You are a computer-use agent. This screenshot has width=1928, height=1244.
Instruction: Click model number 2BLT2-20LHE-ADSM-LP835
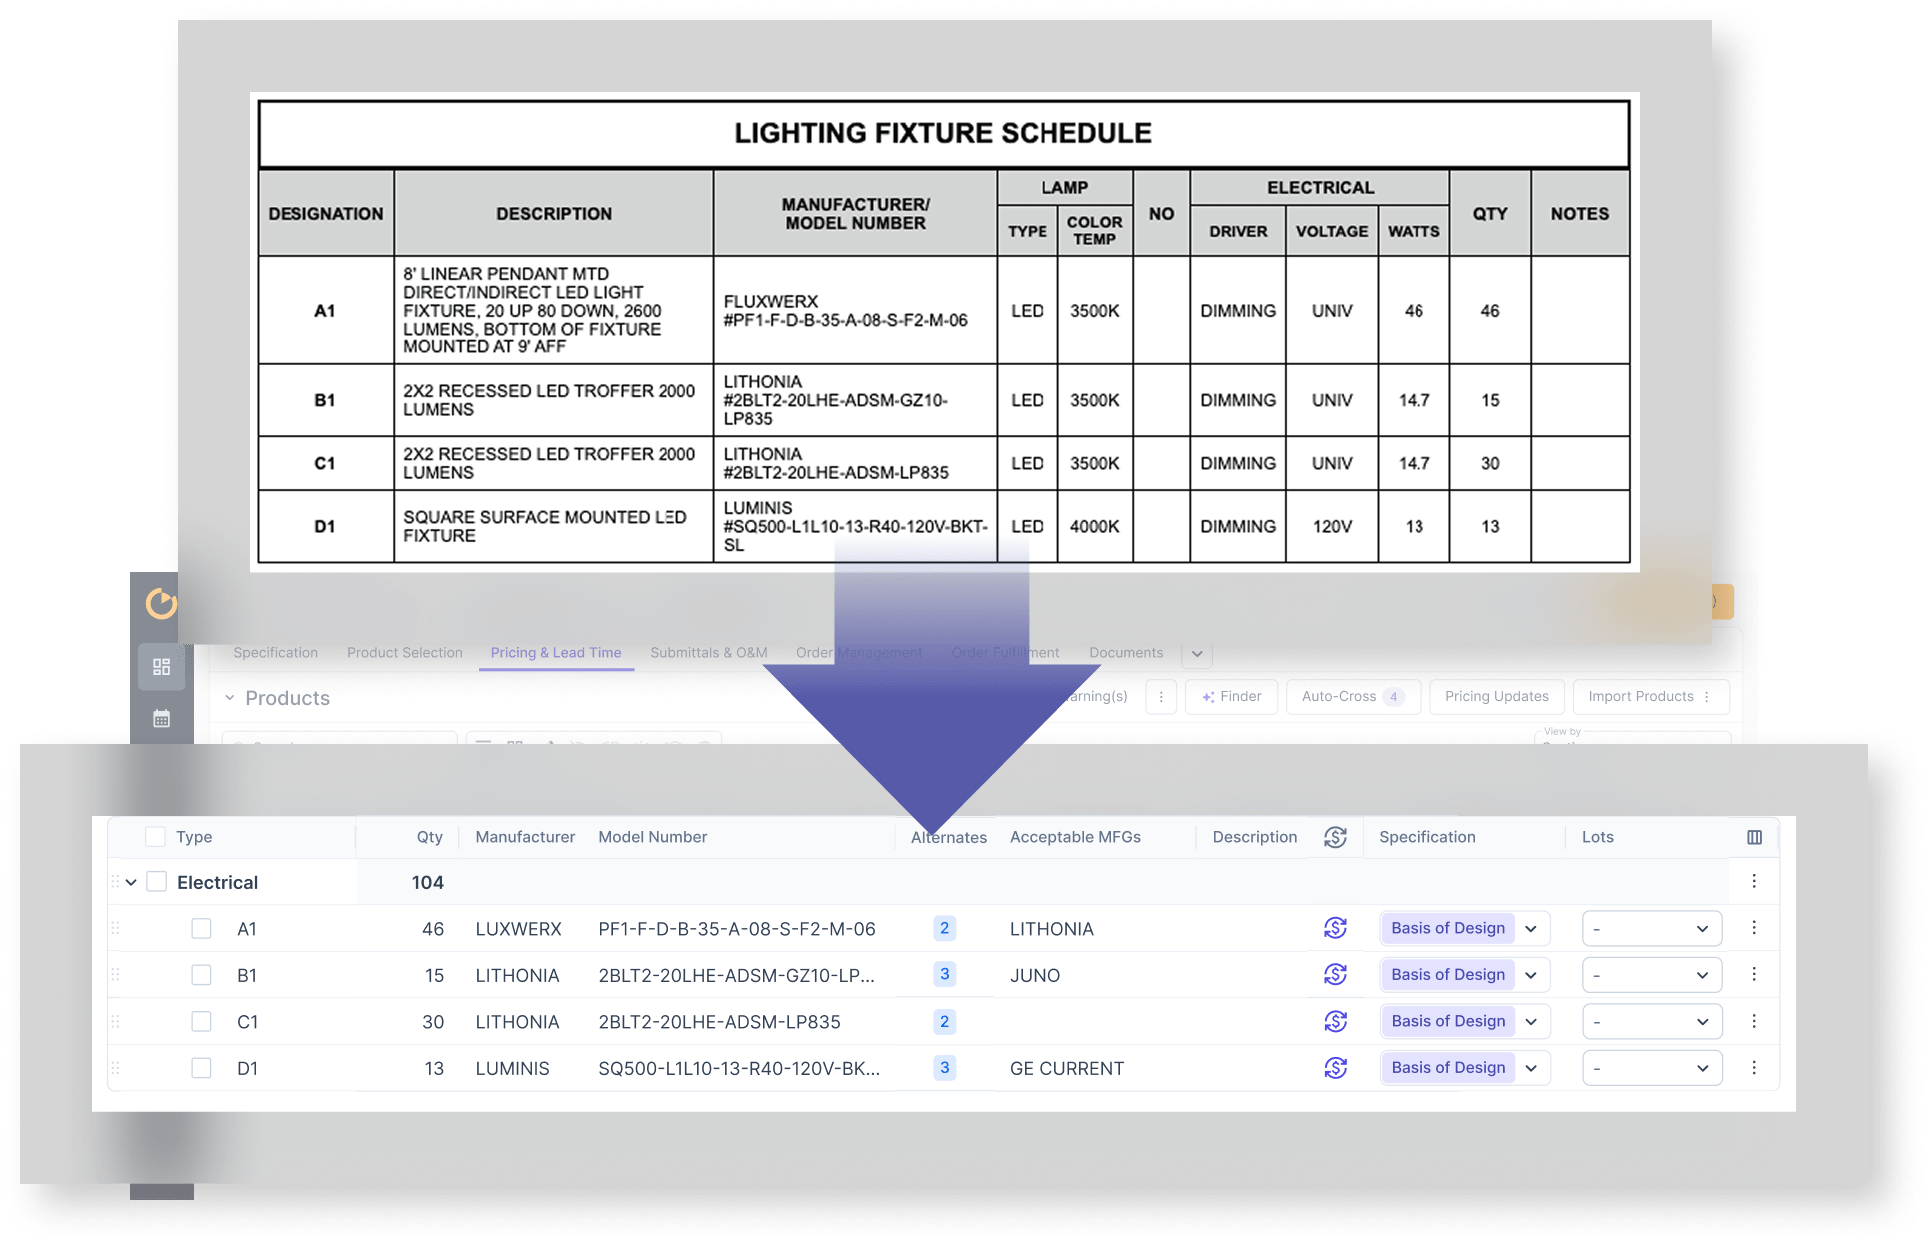click(719, 1022)
